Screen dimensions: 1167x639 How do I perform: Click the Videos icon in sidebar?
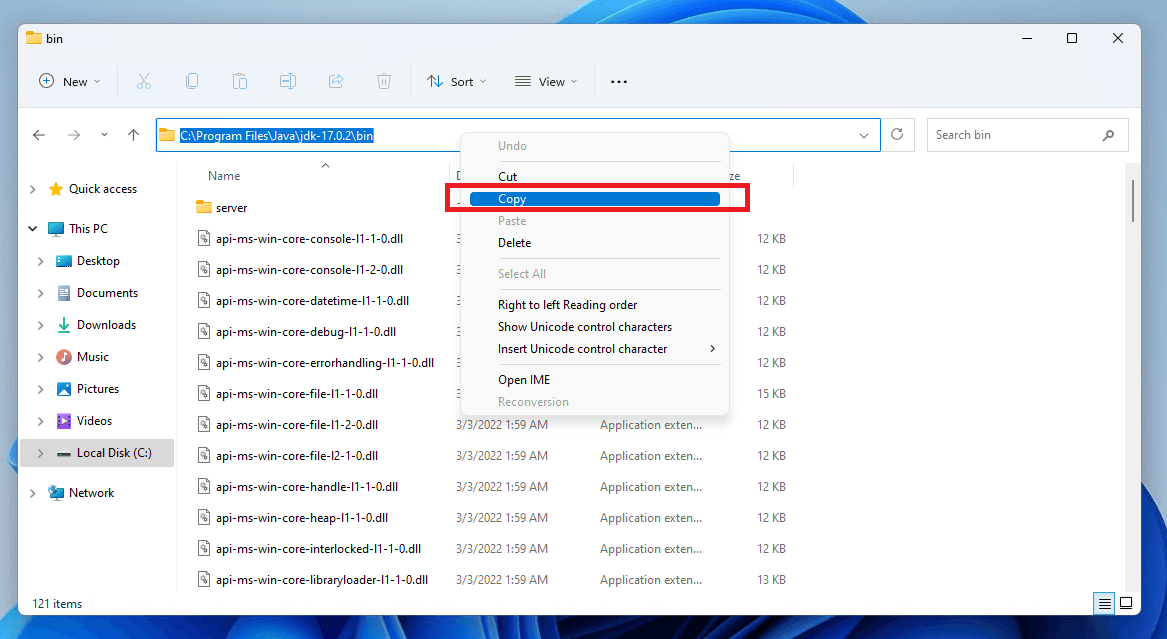(x=64, y=421)
